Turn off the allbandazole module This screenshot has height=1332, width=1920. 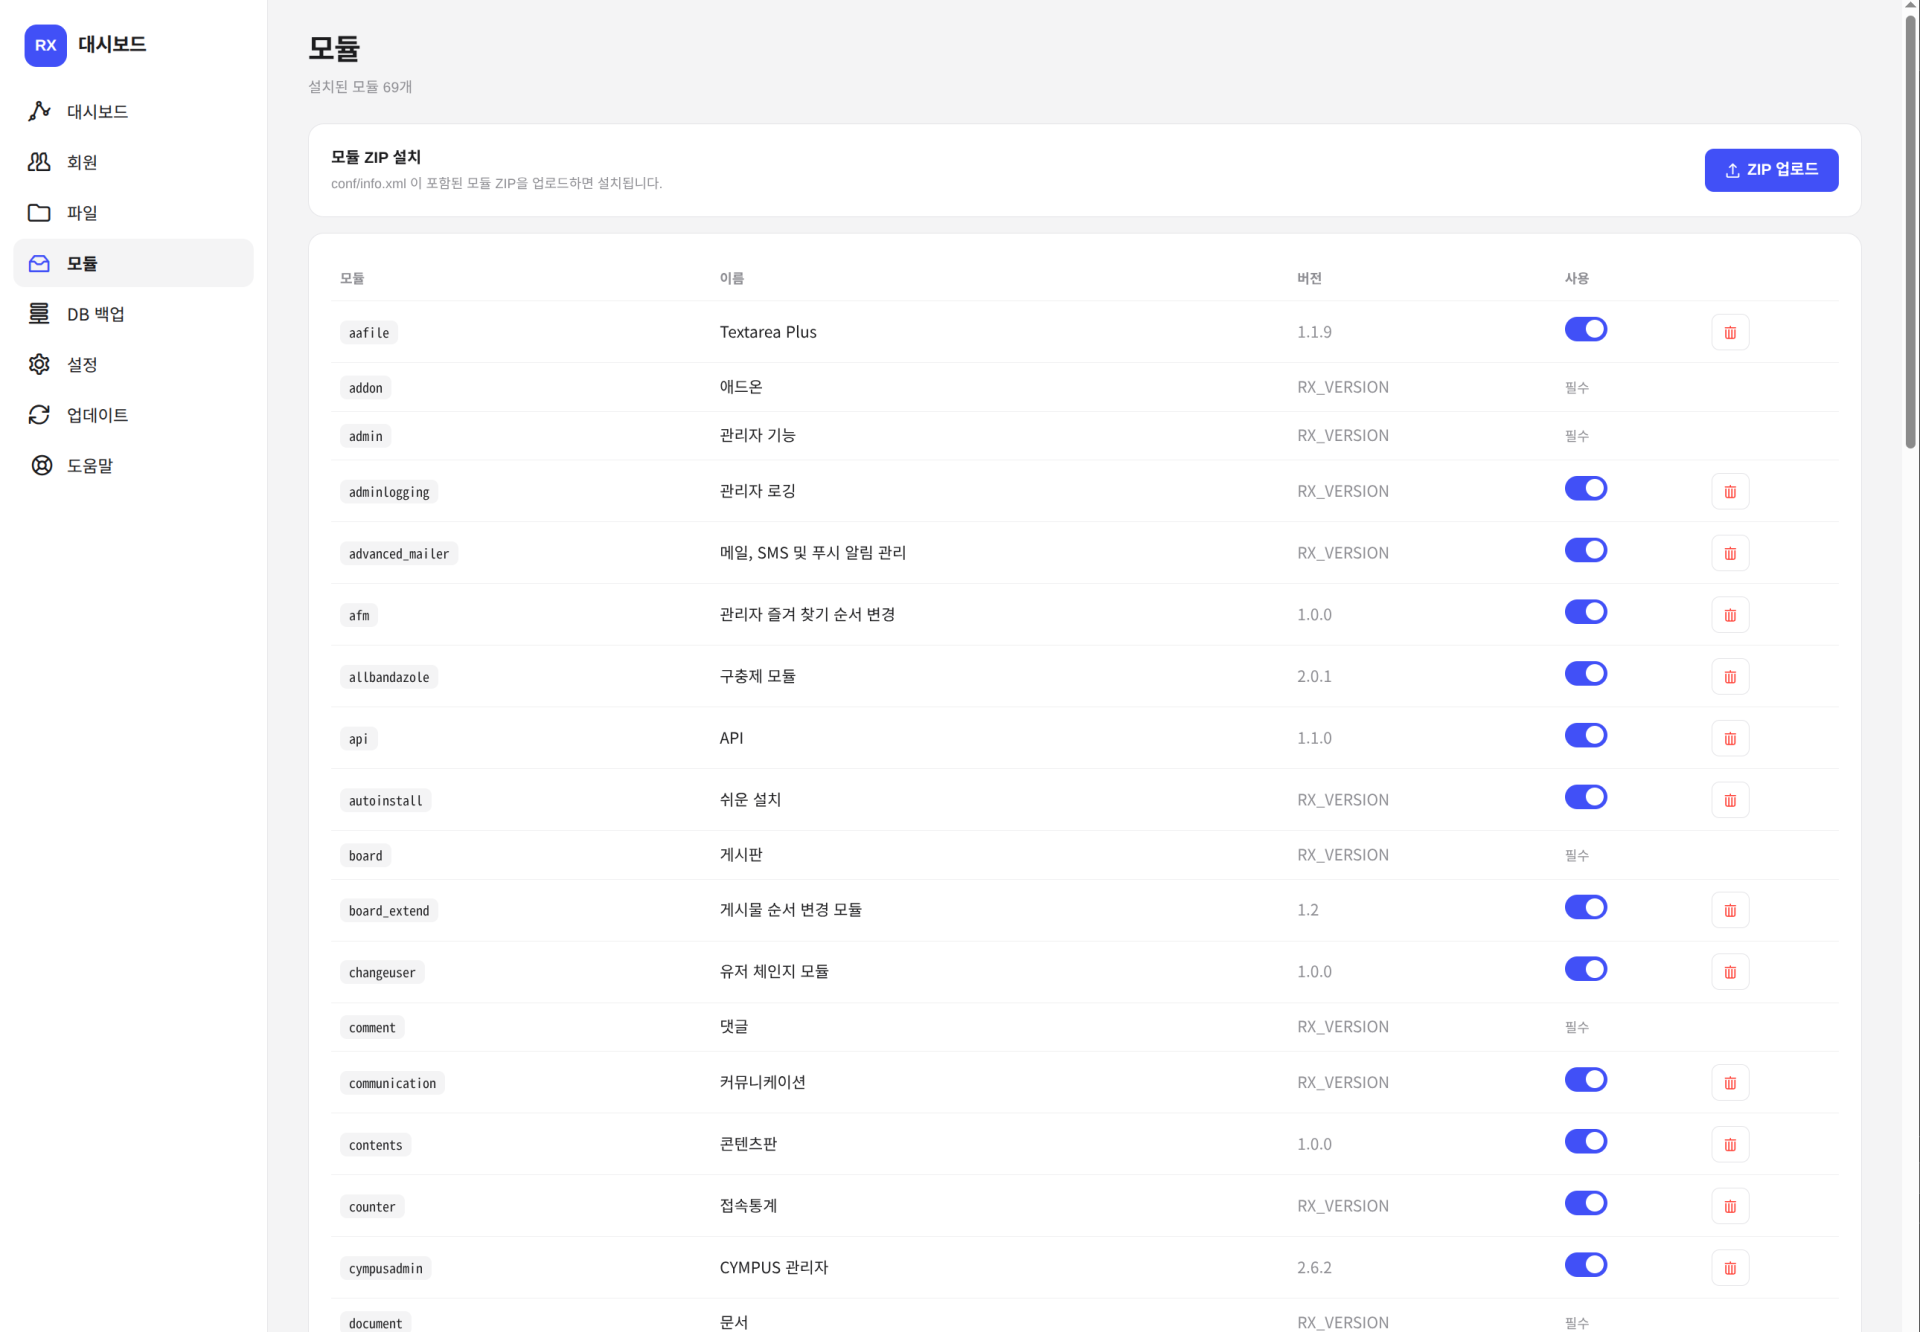coord(1586,673)
